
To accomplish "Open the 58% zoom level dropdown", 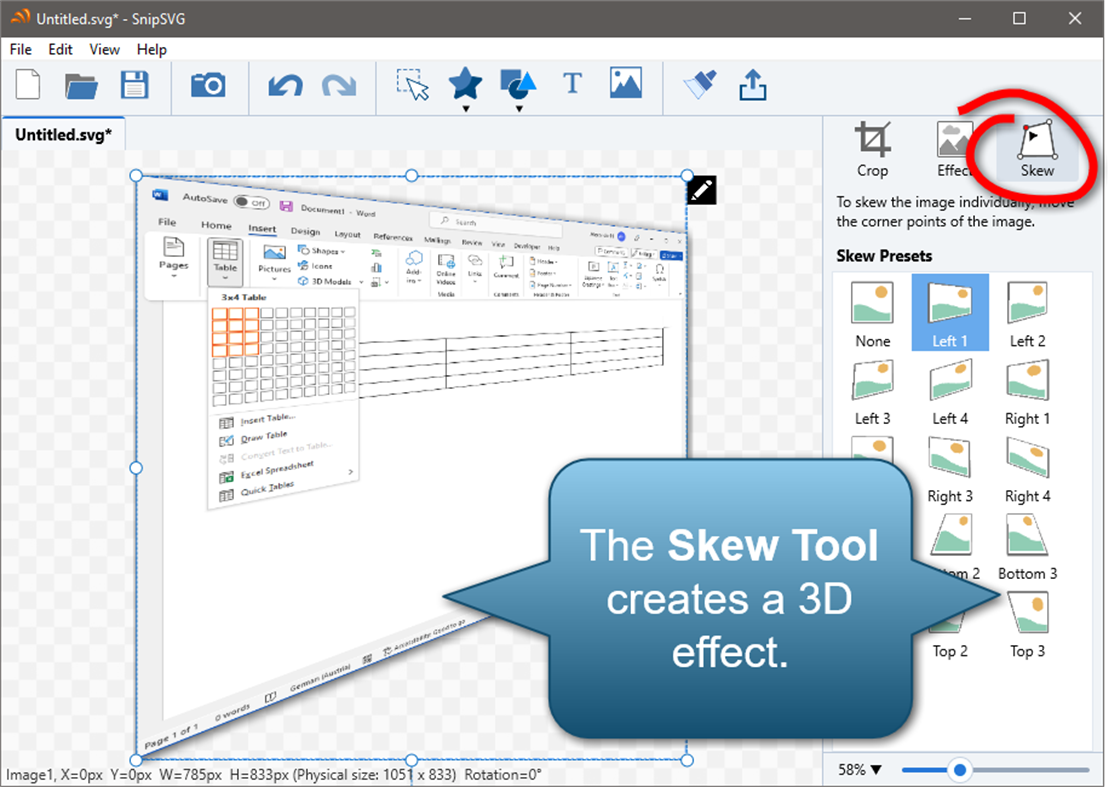I will tap(858, 769).
